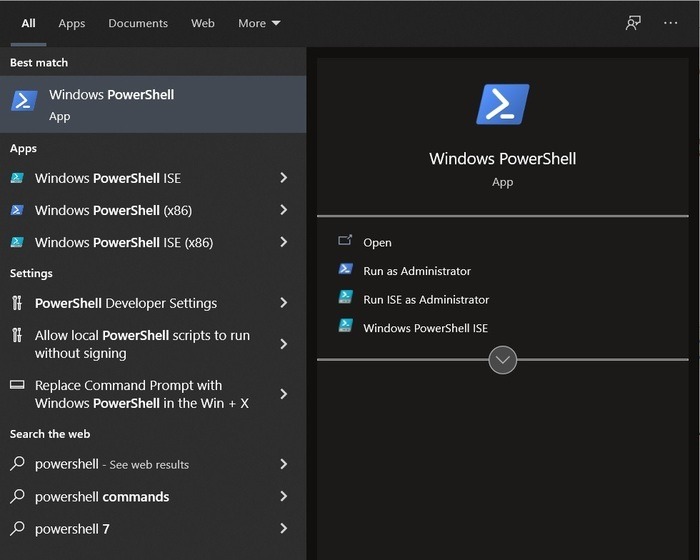Search web for 'powershell 7'
Viewport: 700px width, 560px height.
pos(72,529)
